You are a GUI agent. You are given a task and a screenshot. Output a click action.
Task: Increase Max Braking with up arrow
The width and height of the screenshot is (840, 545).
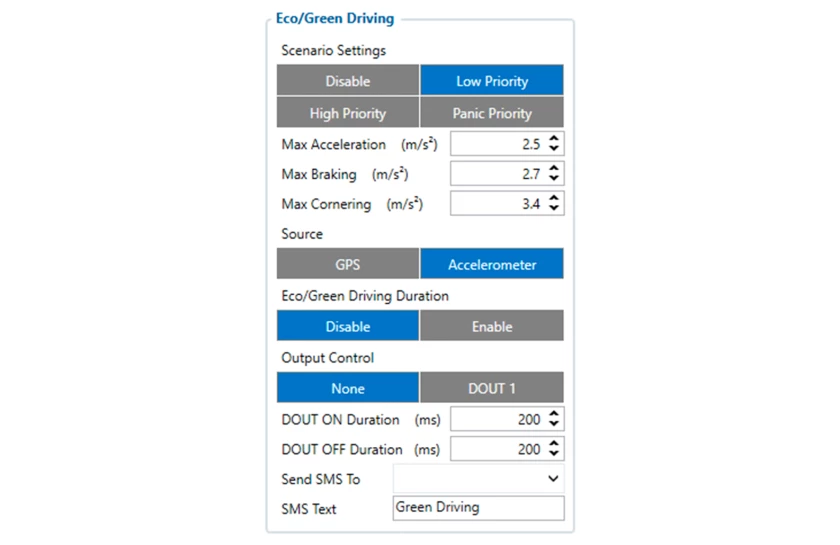[x=554, y=168]
